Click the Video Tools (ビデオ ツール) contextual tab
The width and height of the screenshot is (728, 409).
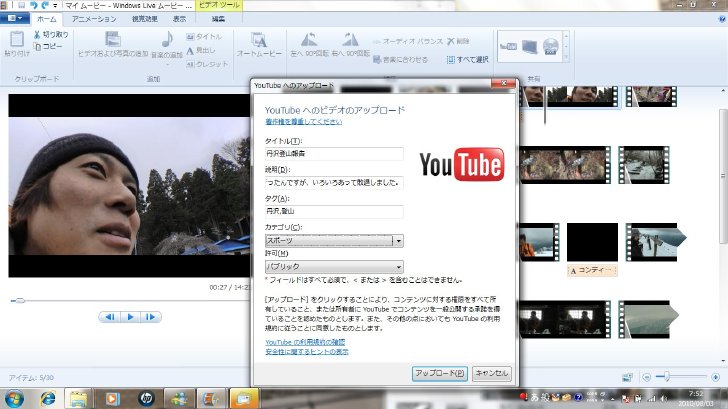219,5
